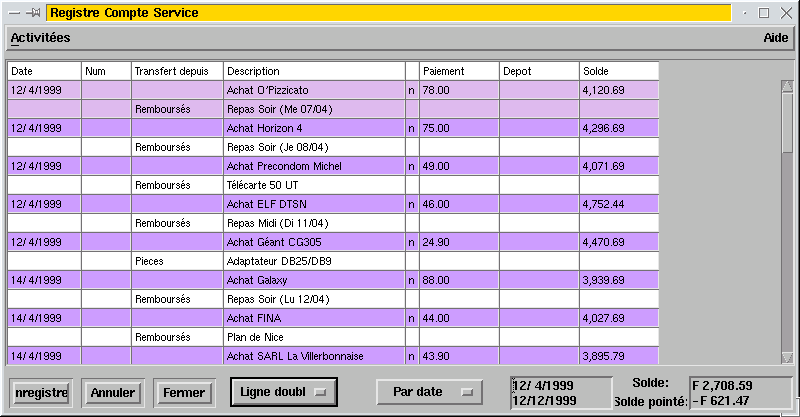Open the Aide menu

tap(775, 37)
